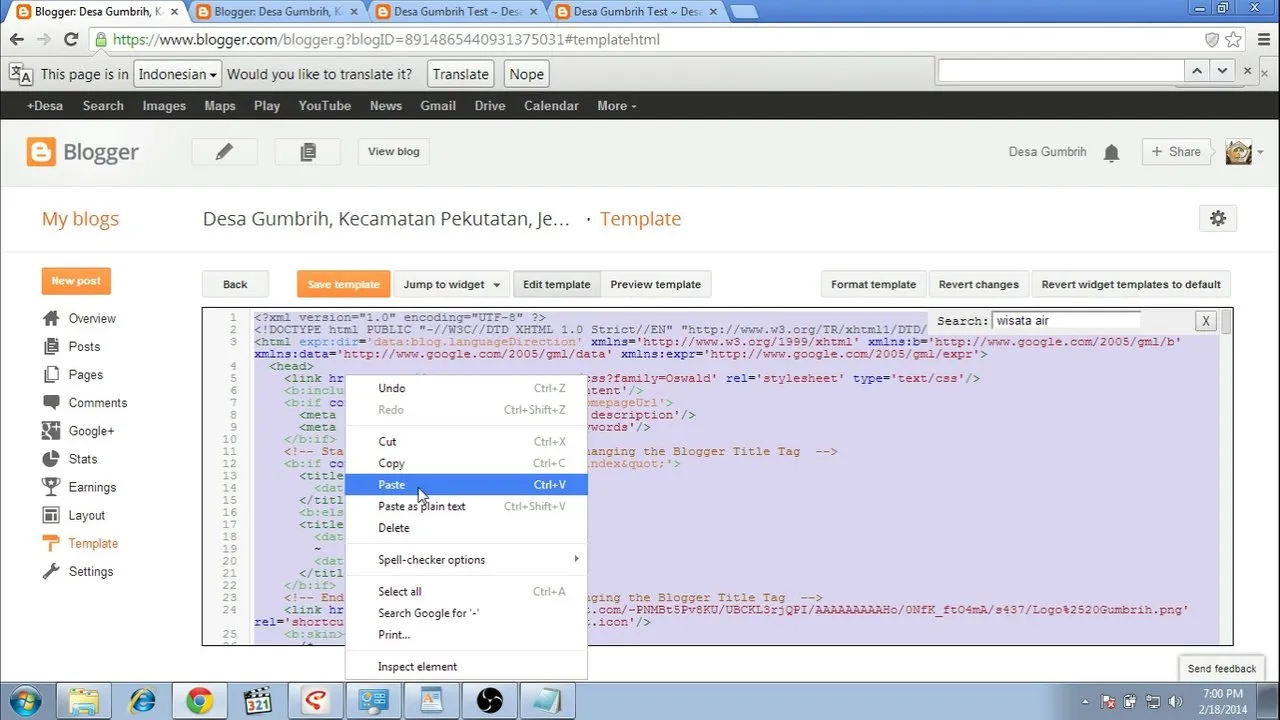This screenshot has height=720, width=1280.
Task: Open the posts list icon button
Action: coord(308,152)
